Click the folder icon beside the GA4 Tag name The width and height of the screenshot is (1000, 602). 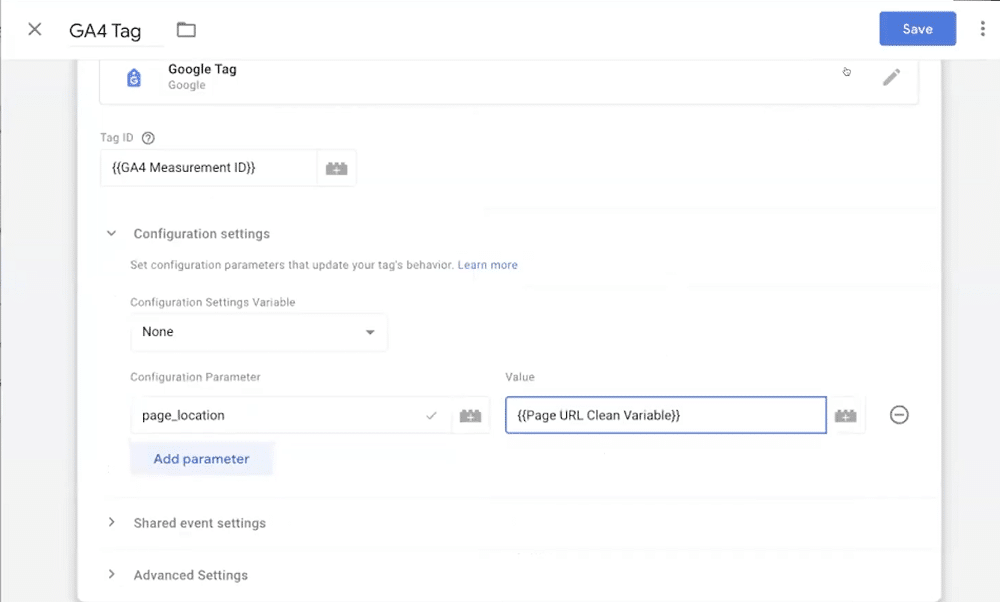click(x=186, y=29)
